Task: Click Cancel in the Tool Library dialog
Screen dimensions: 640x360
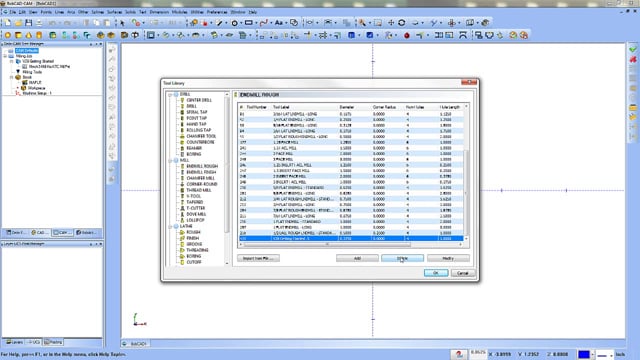Action: [463, 273]
